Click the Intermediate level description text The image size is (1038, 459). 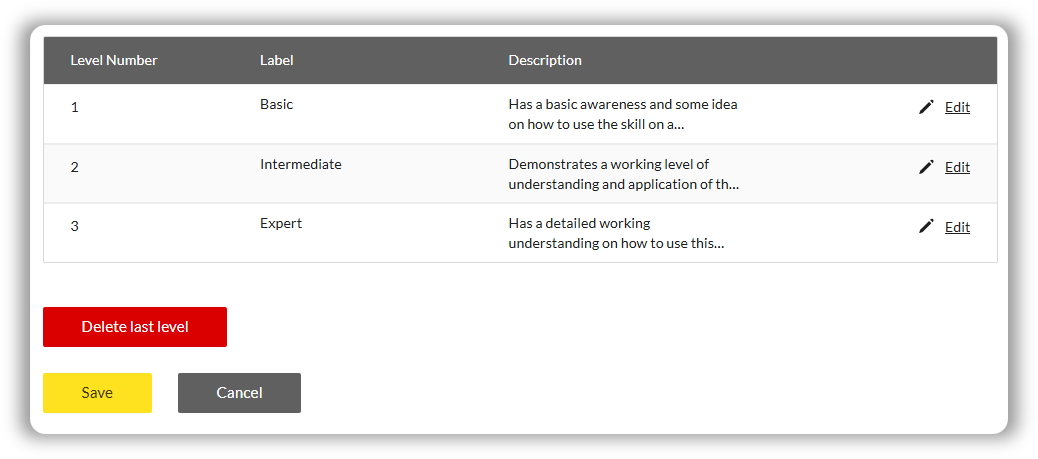623,174
